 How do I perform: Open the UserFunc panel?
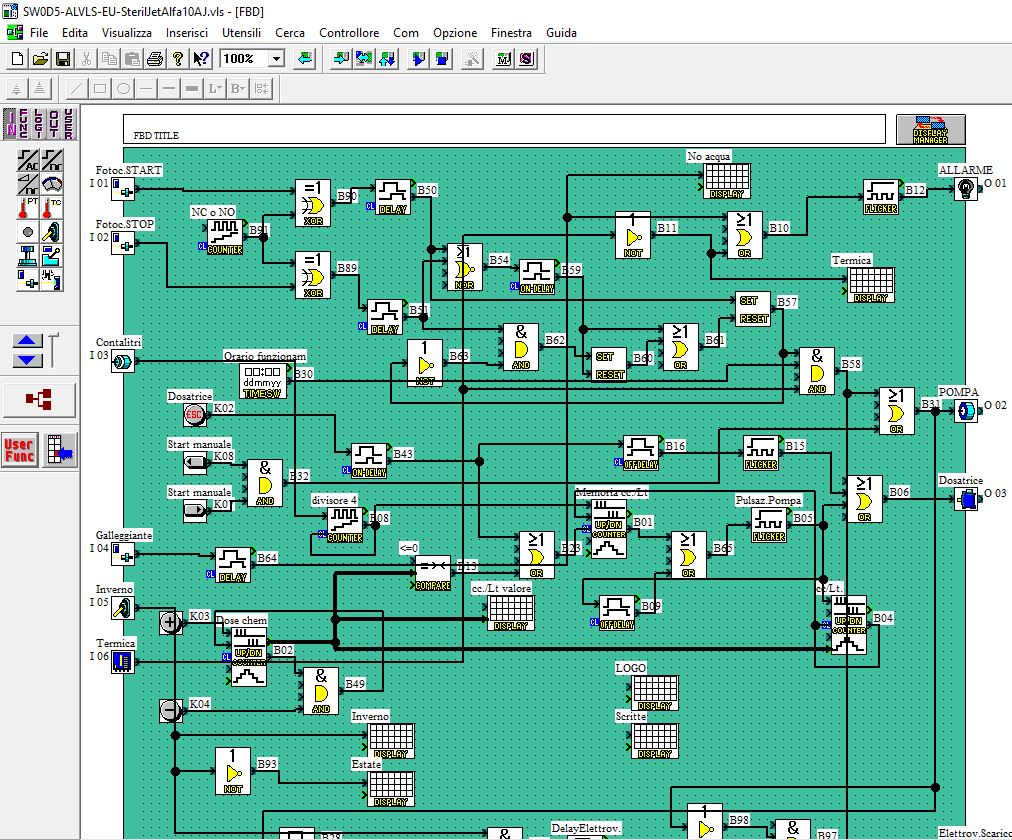tap(21, 447)
